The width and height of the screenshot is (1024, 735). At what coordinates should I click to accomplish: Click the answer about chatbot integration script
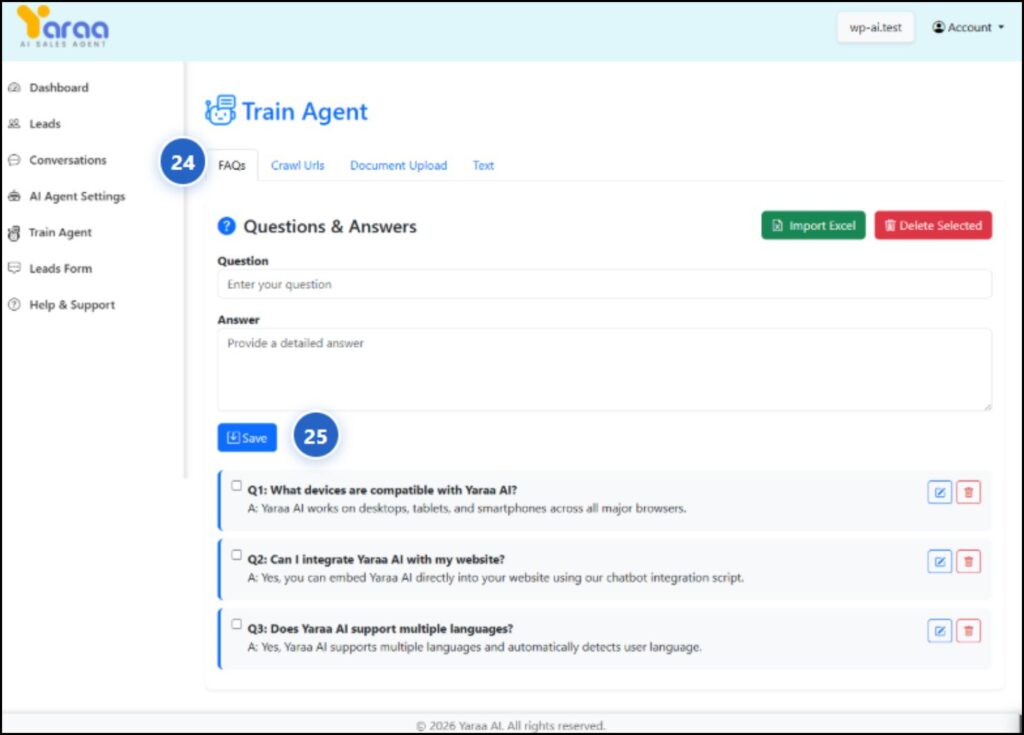(x=496, y=578)
